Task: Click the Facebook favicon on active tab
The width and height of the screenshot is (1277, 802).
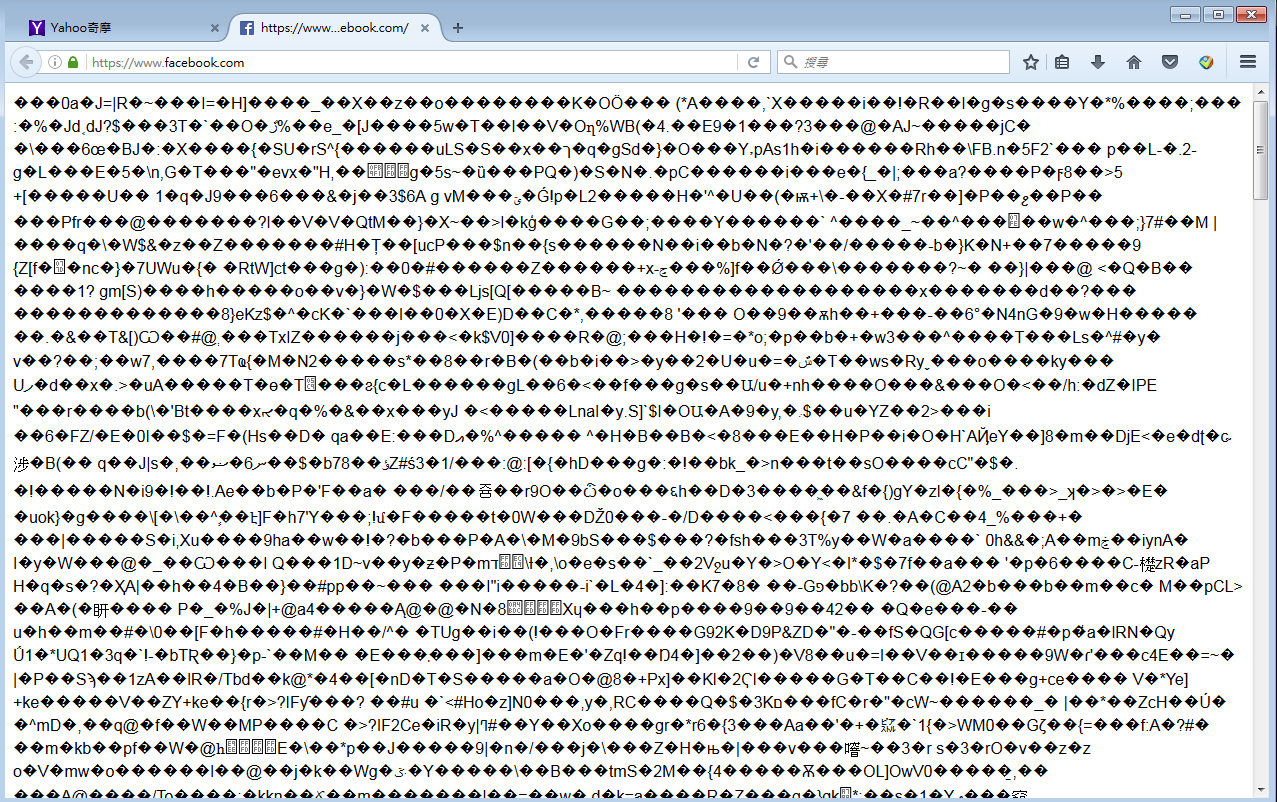Action: click(247, 28)
